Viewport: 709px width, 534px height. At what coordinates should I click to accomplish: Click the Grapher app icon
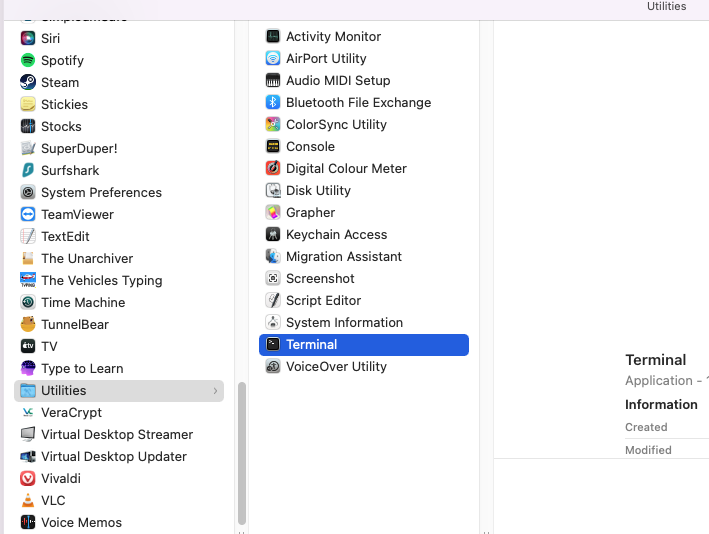[273, 212]
